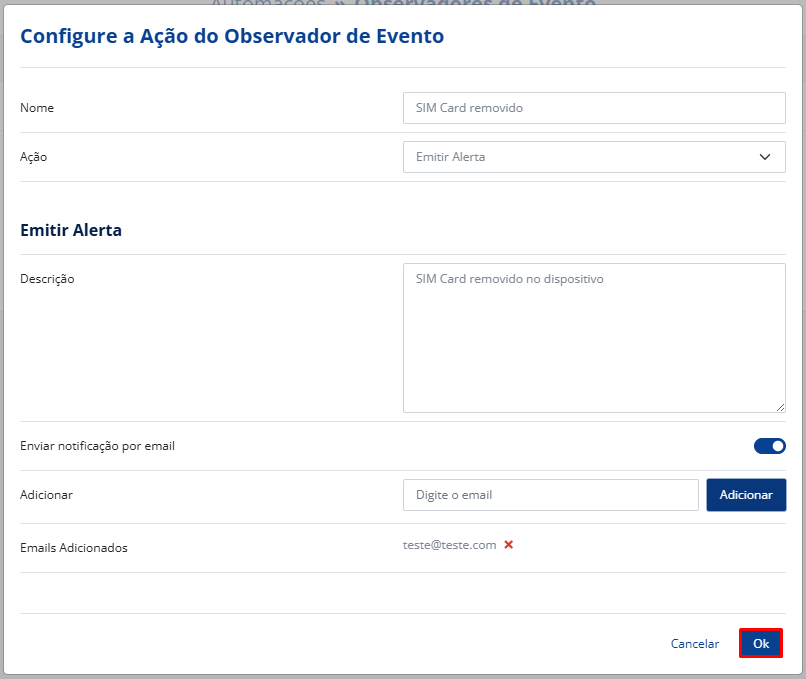Grab the Descrição textarea resize handle
Screen dimensions: 806x679
click(x=780, y=407)
